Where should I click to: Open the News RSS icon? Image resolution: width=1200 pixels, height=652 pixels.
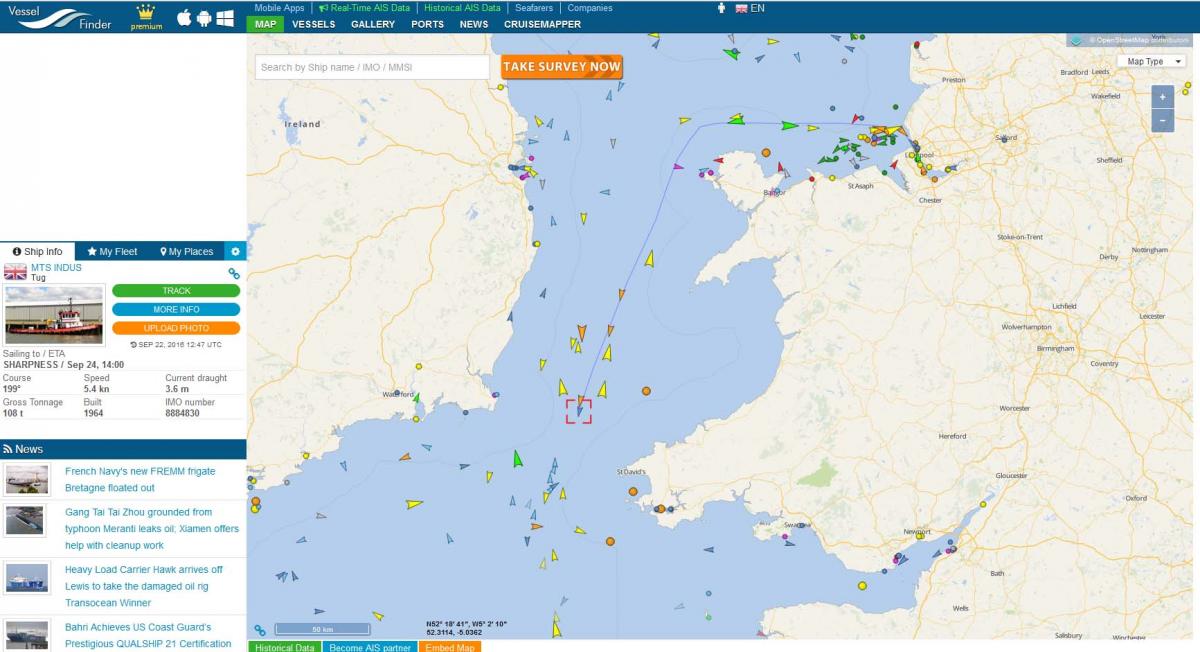tap(8, 450)
